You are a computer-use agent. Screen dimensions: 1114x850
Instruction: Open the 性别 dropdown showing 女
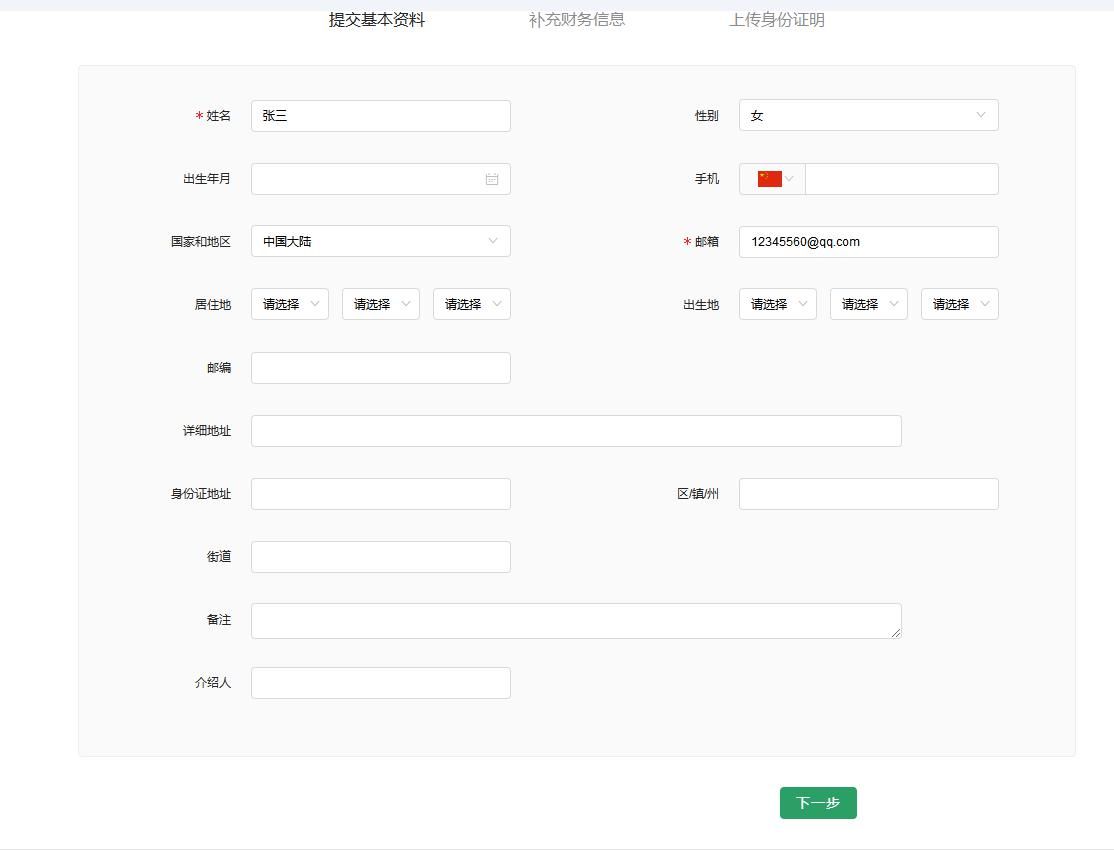pos(866,115)
